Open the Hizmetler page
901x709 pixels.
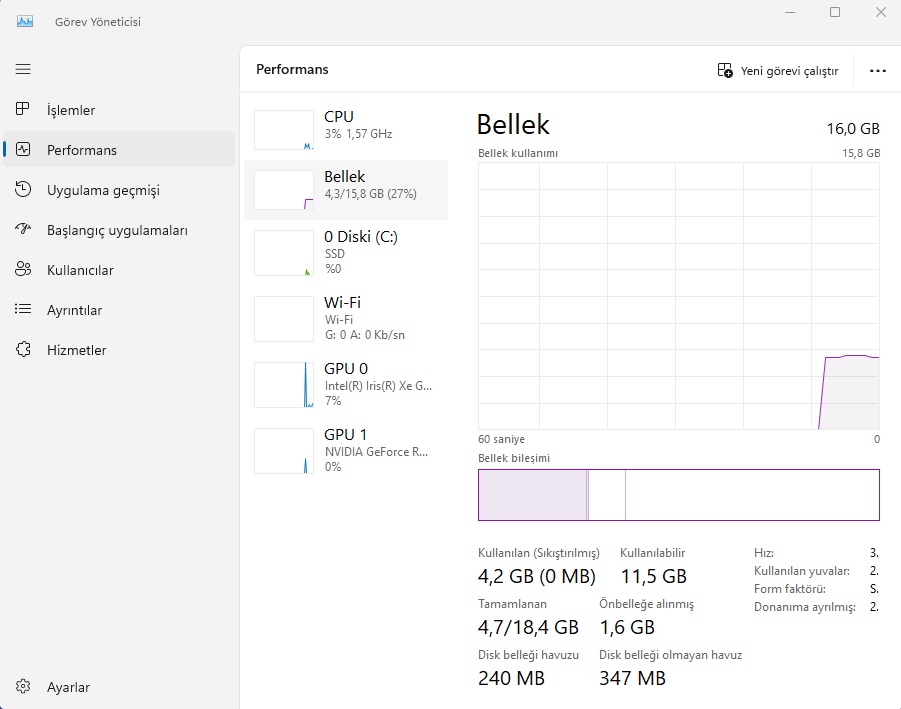pos(119,350)
